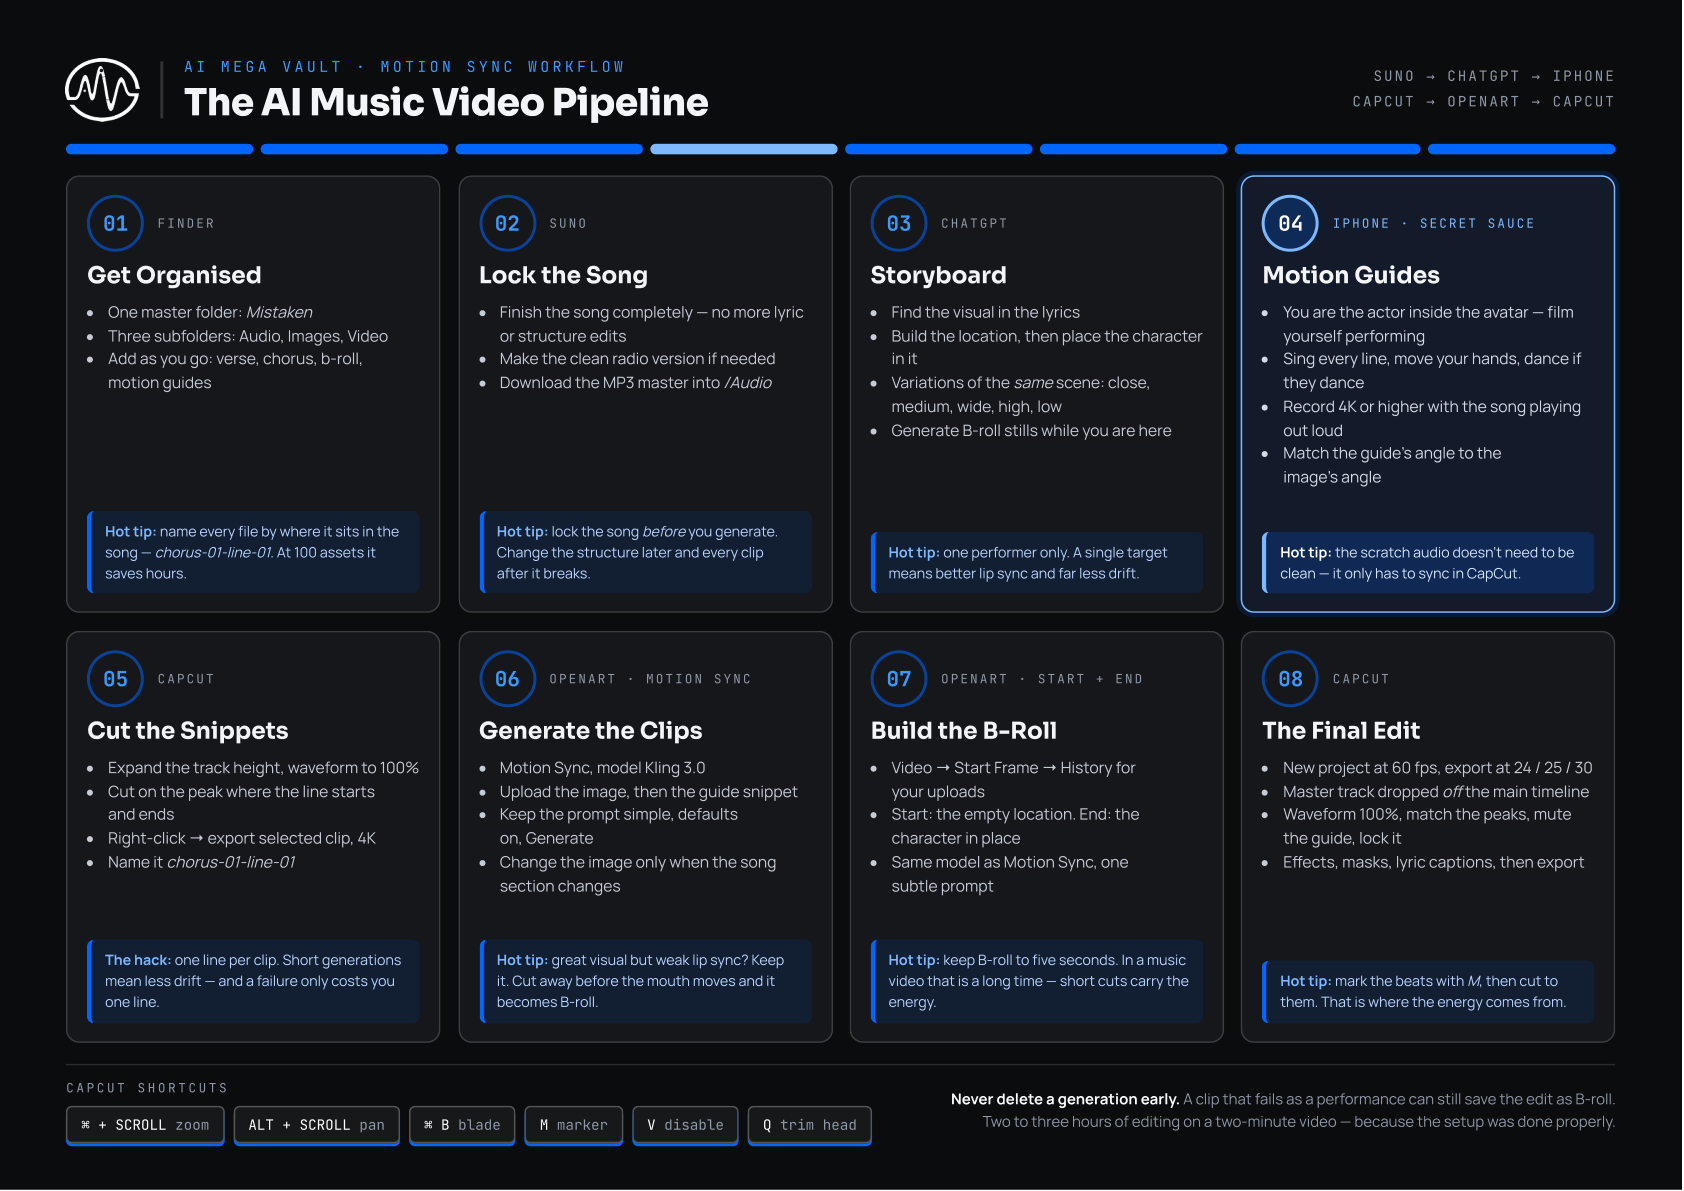Click the FINDER label in card 01
The height and width of the screenshot is (1191, 1684).
pyautogui.click(x=186, y=224)
